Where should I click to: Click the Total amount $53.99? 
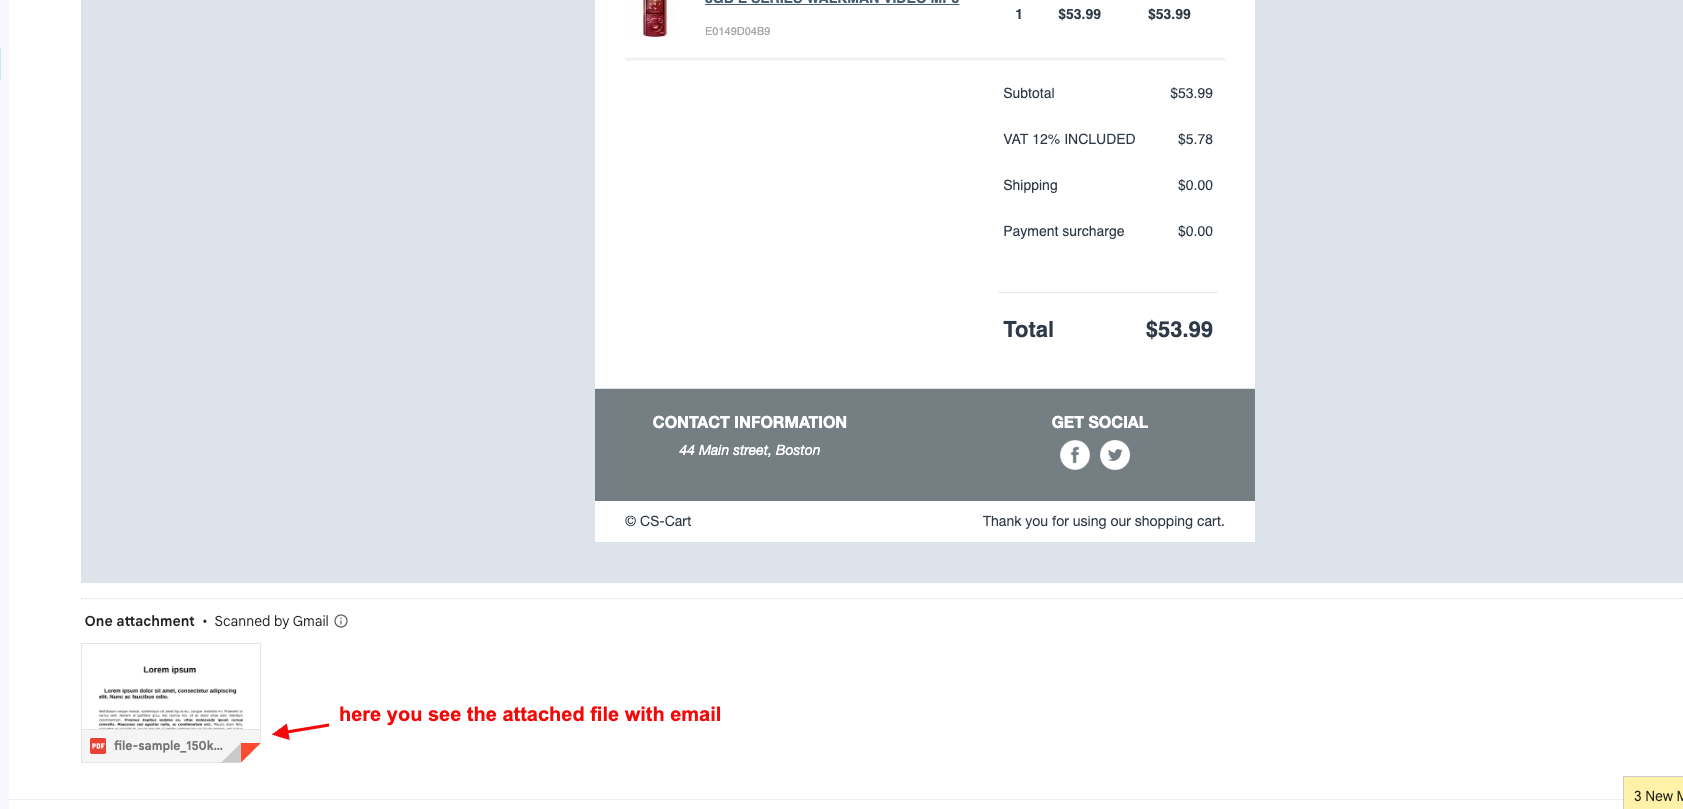[1178, 330]
